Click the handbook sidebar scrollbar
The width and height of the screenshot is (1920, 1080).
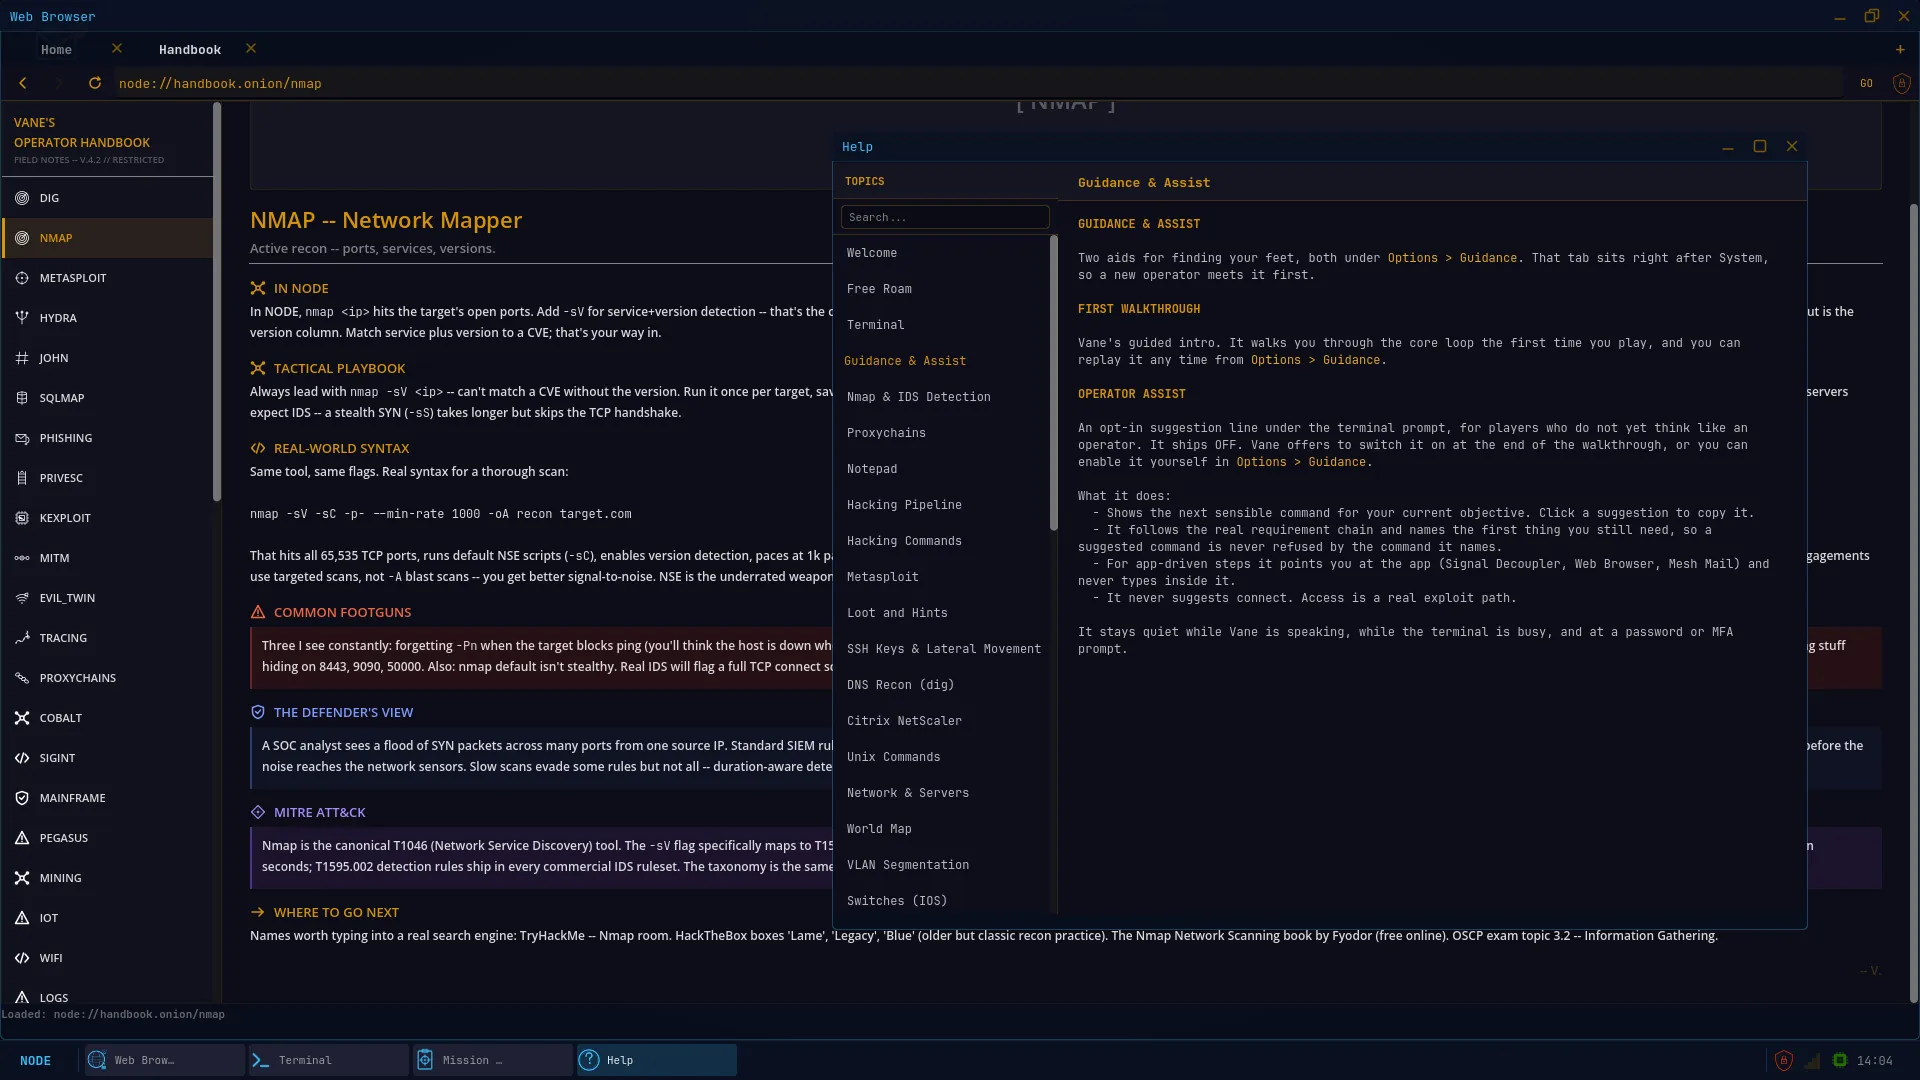tap(217, 302)
